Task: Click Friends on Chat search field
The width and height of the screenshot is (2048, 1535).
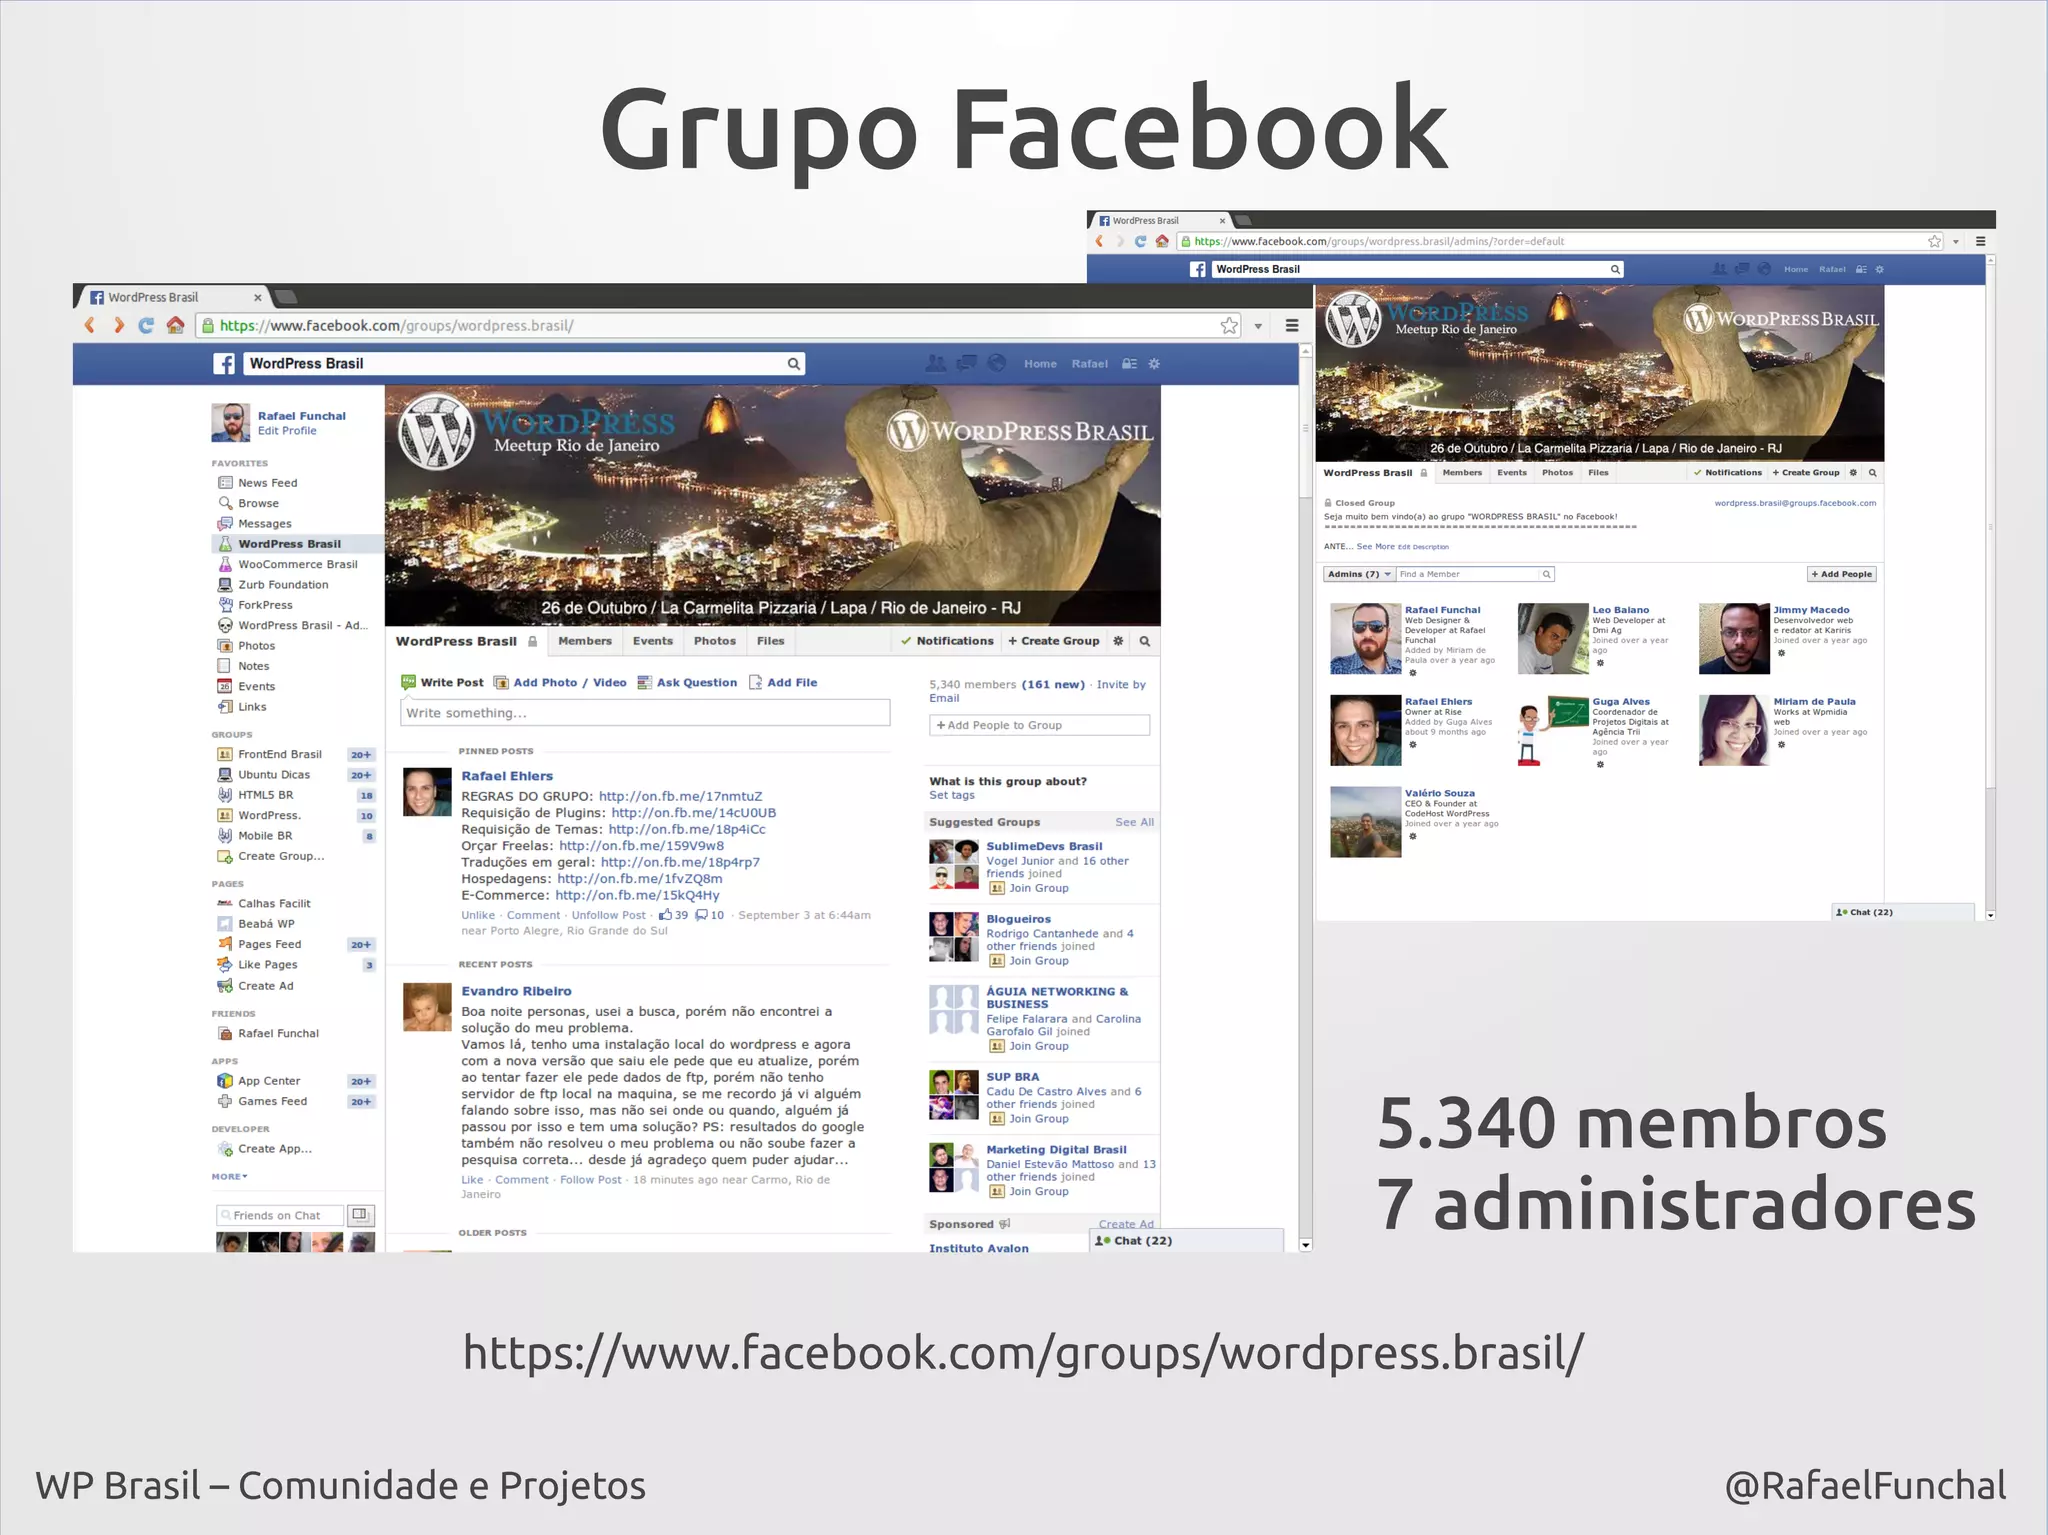Action: pyautogui.click(x=280, y=1215)
